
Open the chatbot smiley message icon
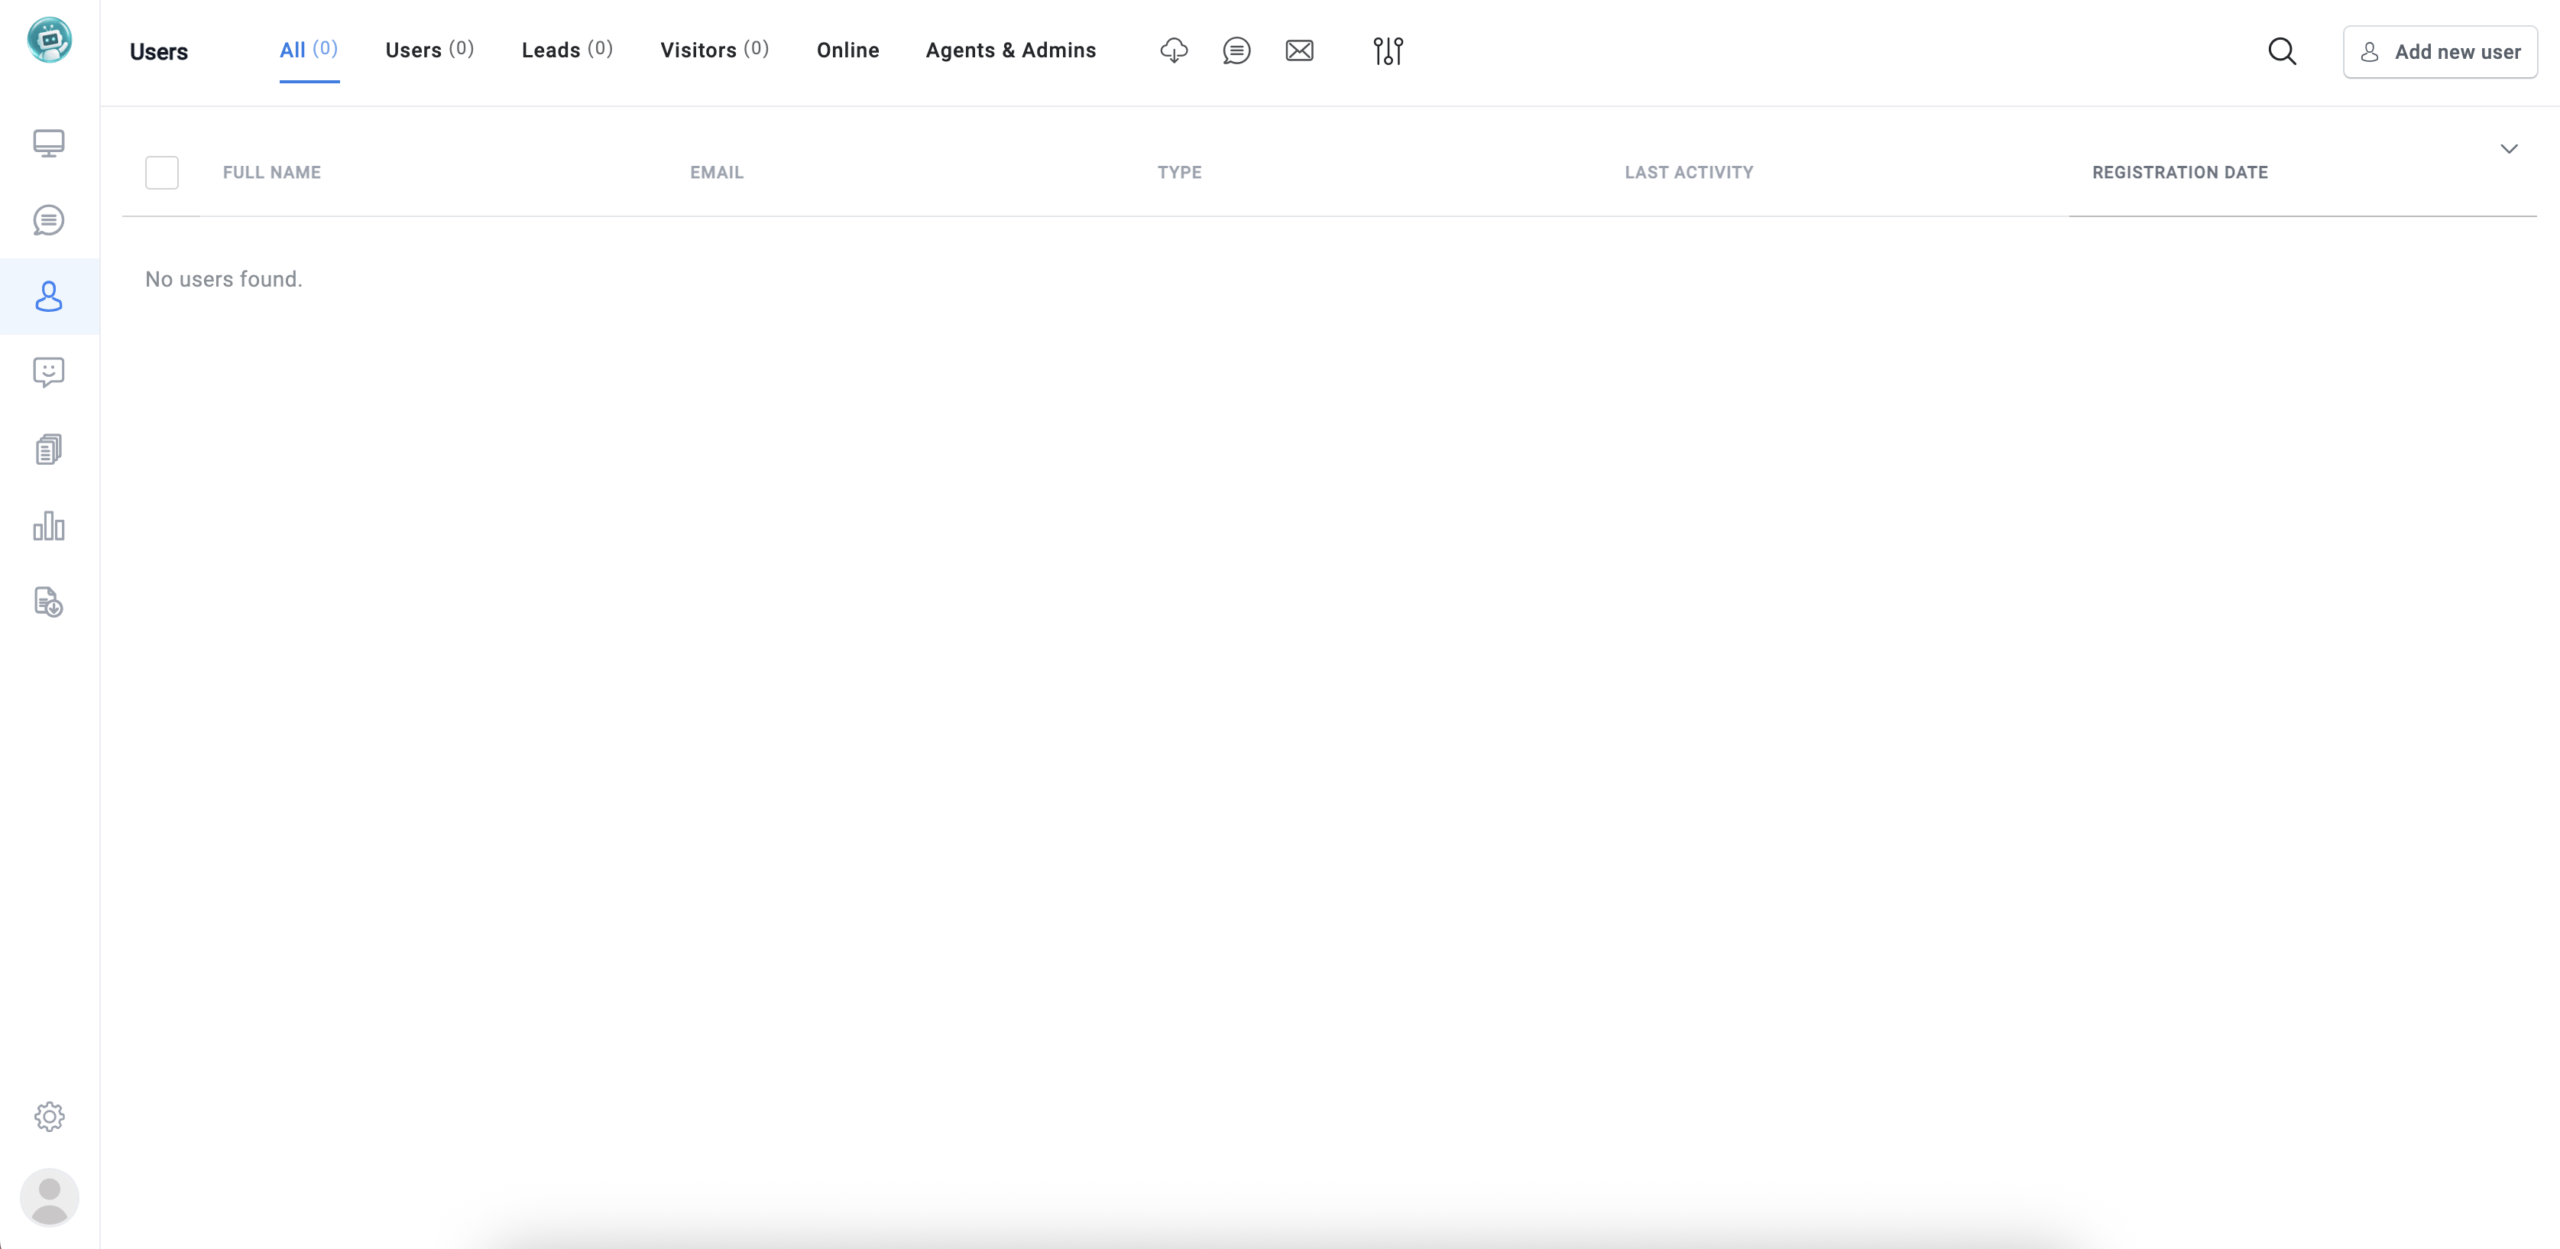[x=49, y=373]
